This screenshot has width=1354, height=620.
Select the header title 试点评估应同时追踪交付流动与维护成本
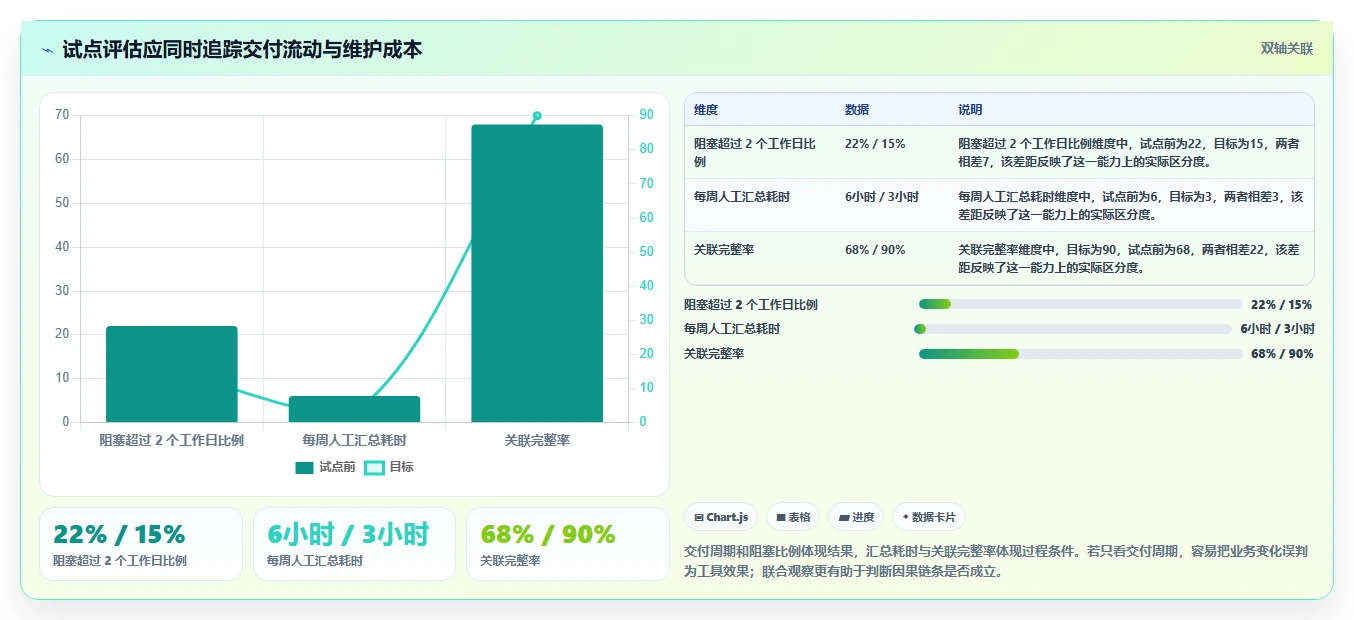coord(242,49)
